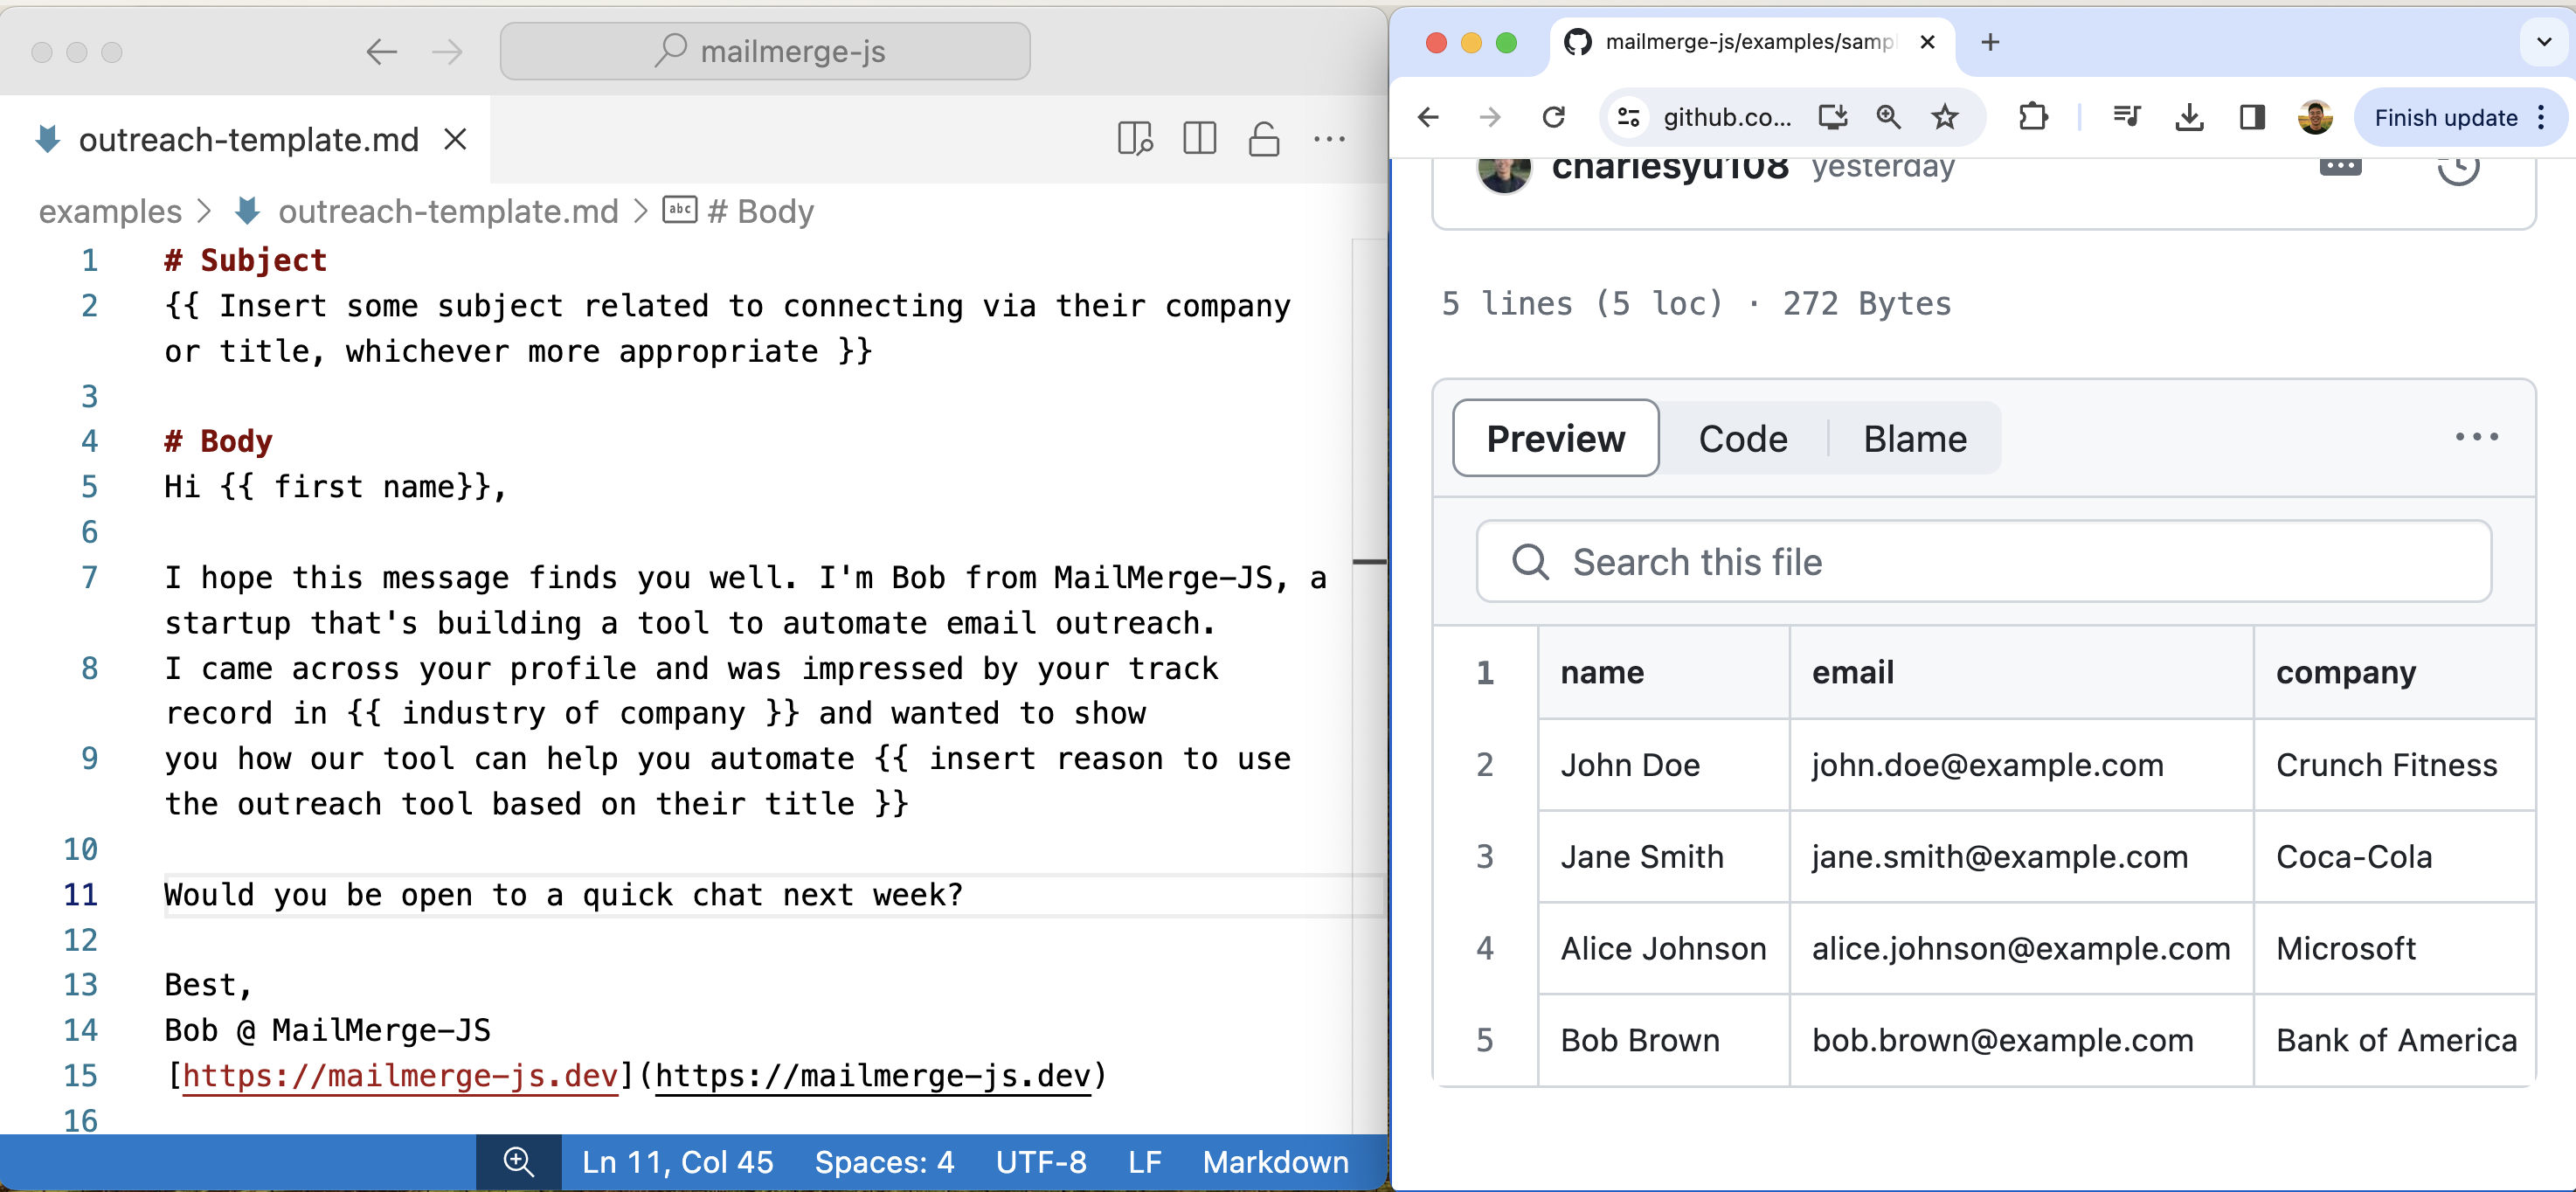The height and width of the screenshot is (1192, 2576).
Task: Click the zoom icon in status bar
Action: [518, 1162]
